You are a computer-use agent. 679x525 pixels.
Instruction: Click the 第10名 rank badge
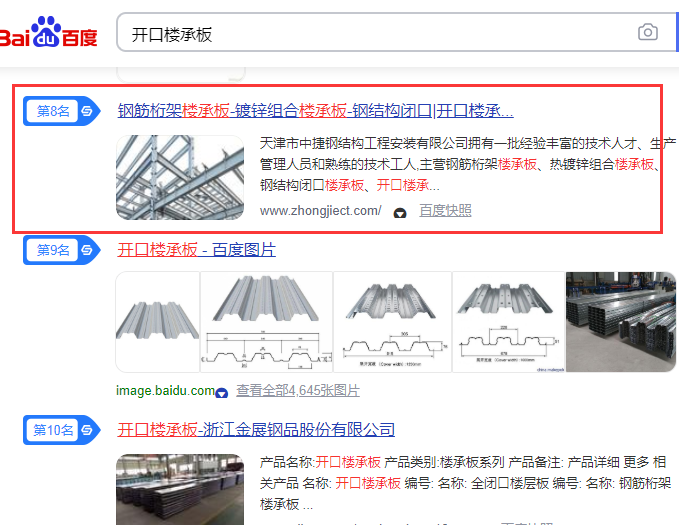(x=61, y=430)
